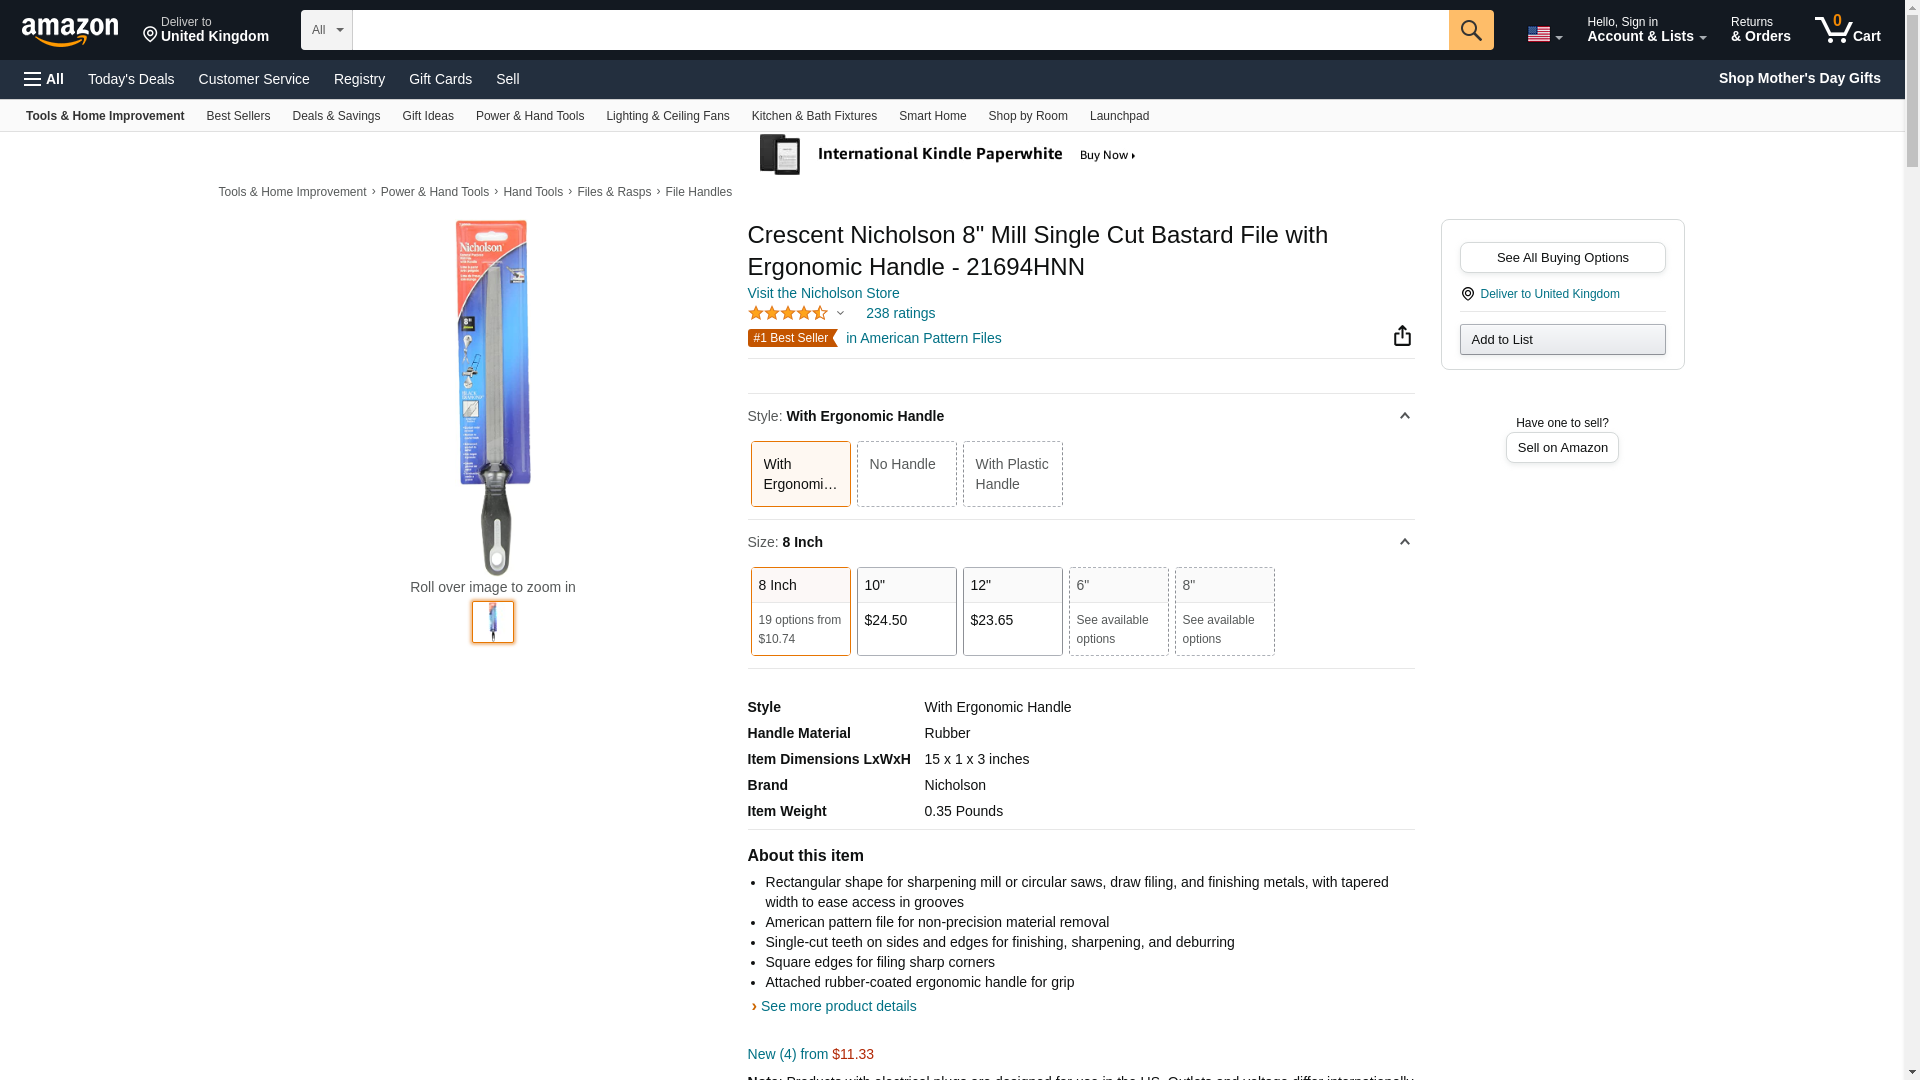The height and width of the screenshot is (1080, 1920).
Task: Select the With Plastic Handle style
Action: coord(1012,474)
